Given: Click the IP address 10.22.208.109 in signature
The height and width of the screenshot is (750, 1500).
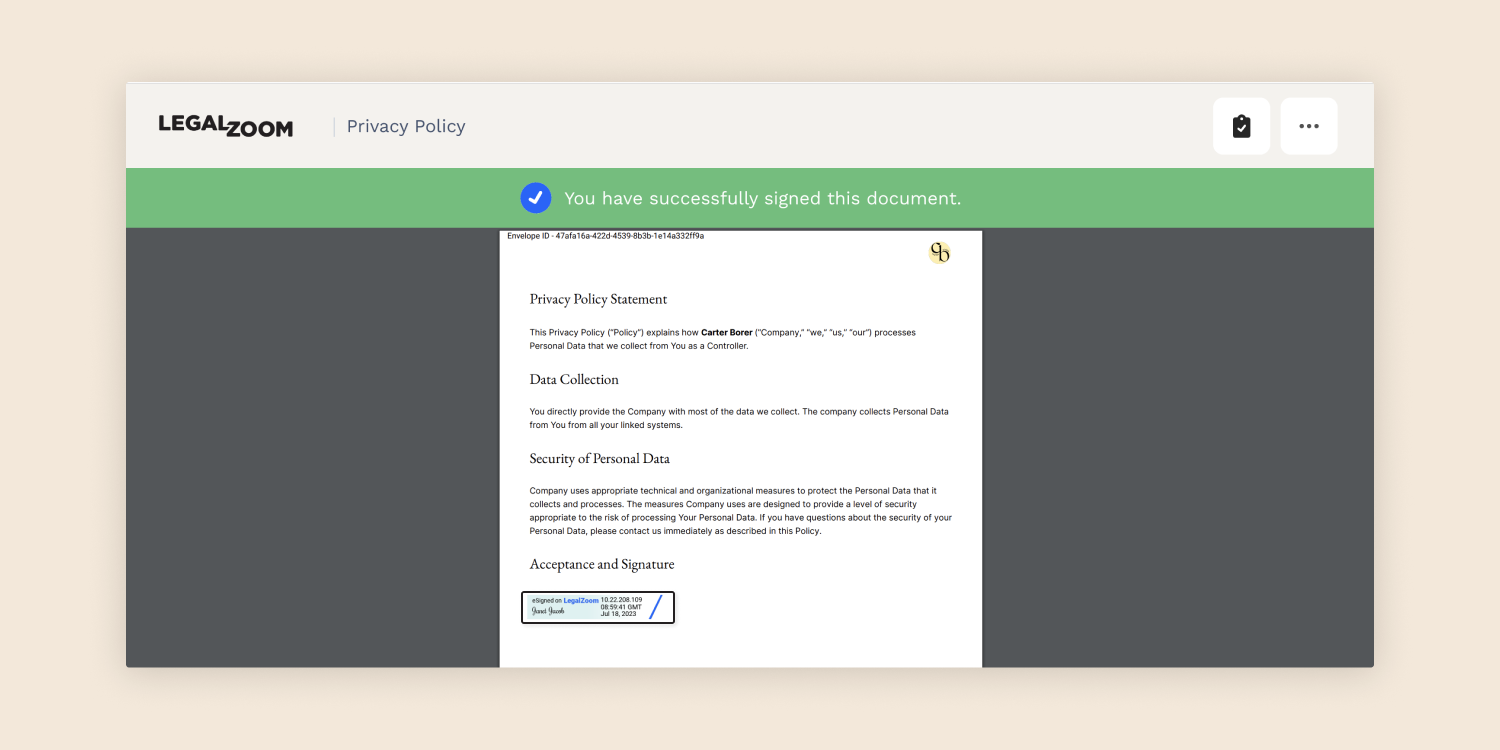Looking at the screenshot, I should coord(621,599).
